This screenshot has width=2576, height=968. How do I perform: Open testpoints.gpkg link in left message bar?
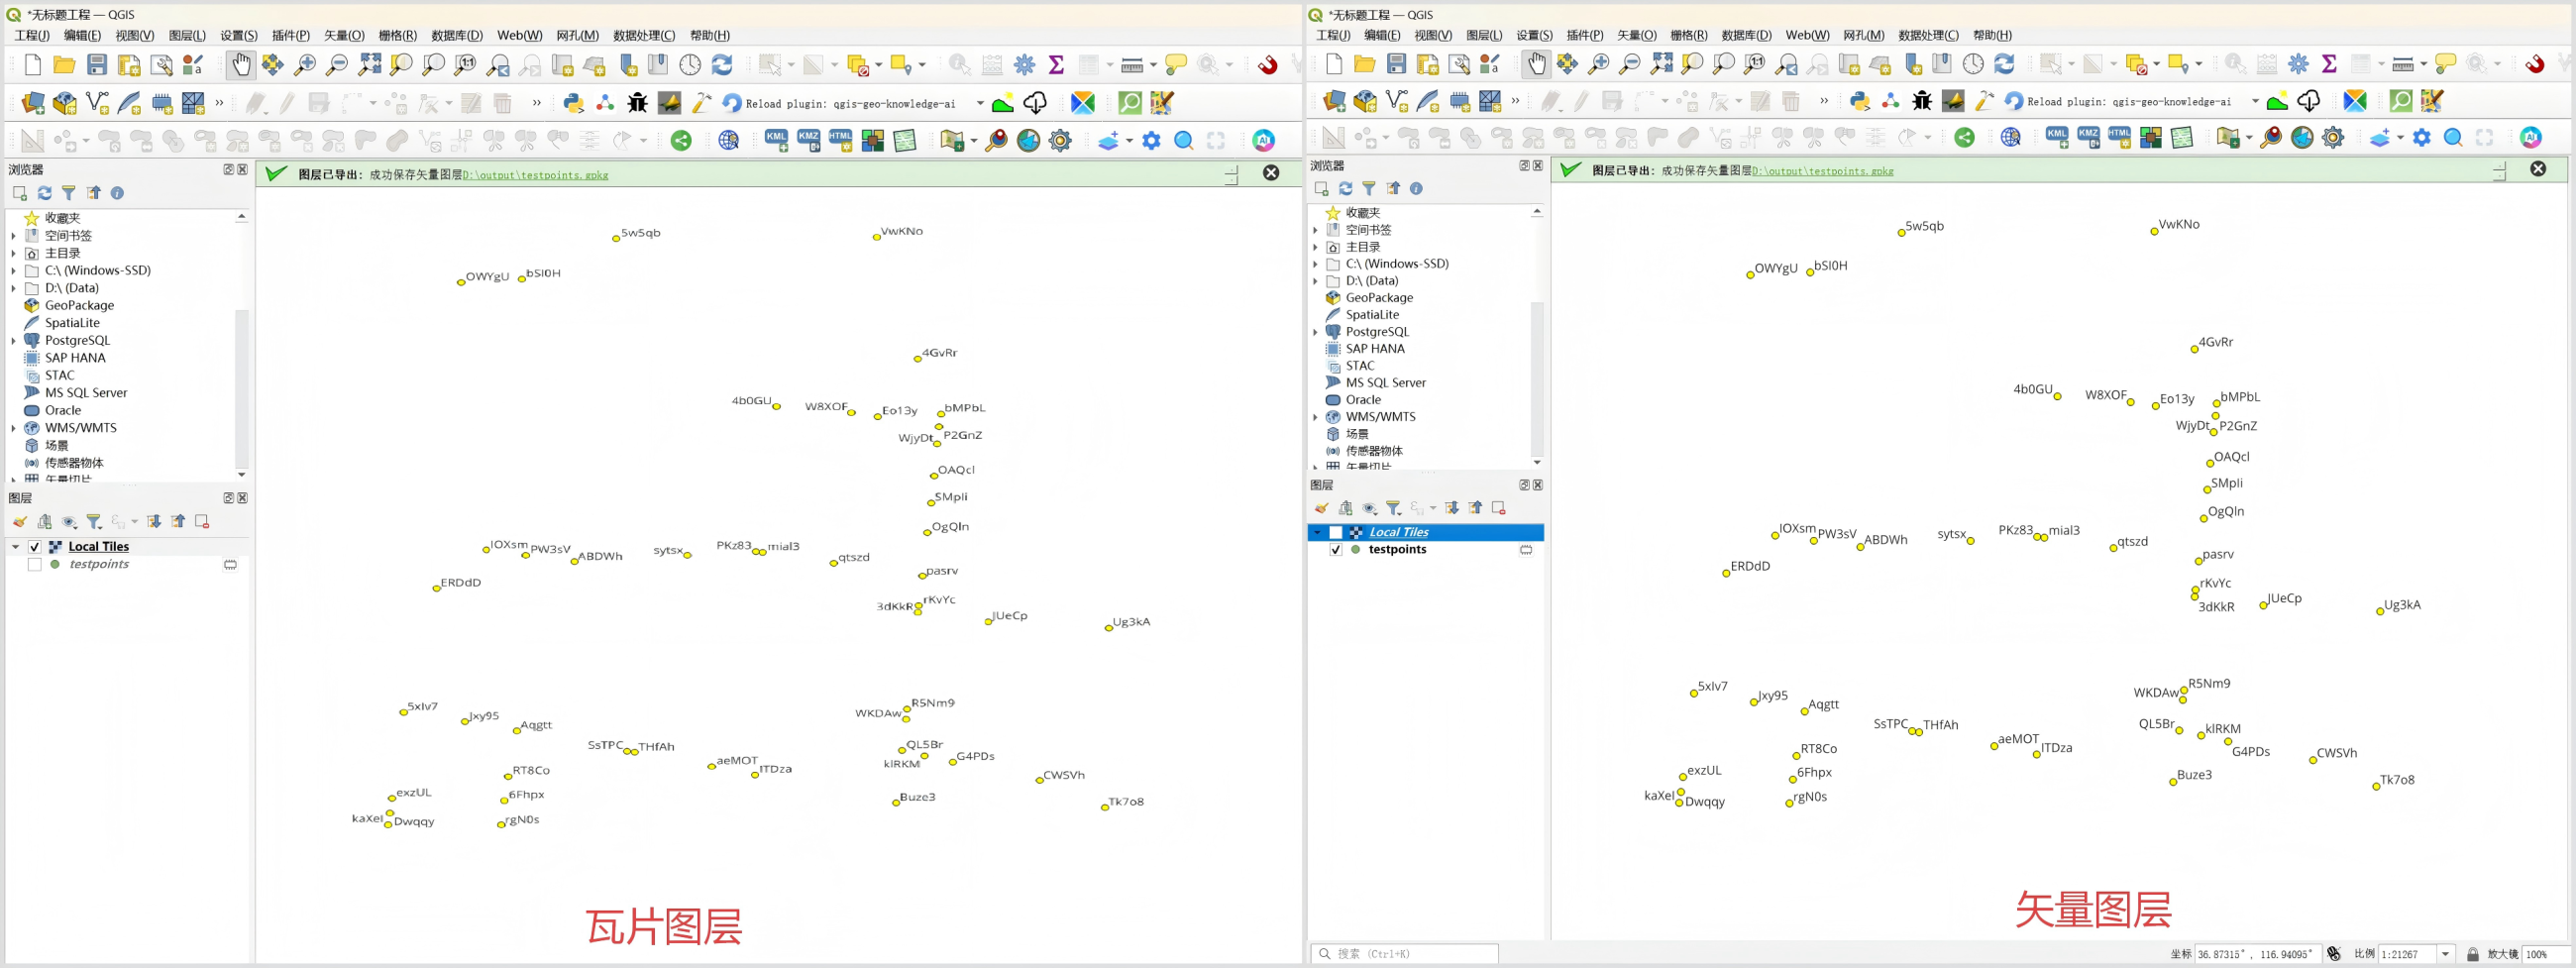pos(535,175)
